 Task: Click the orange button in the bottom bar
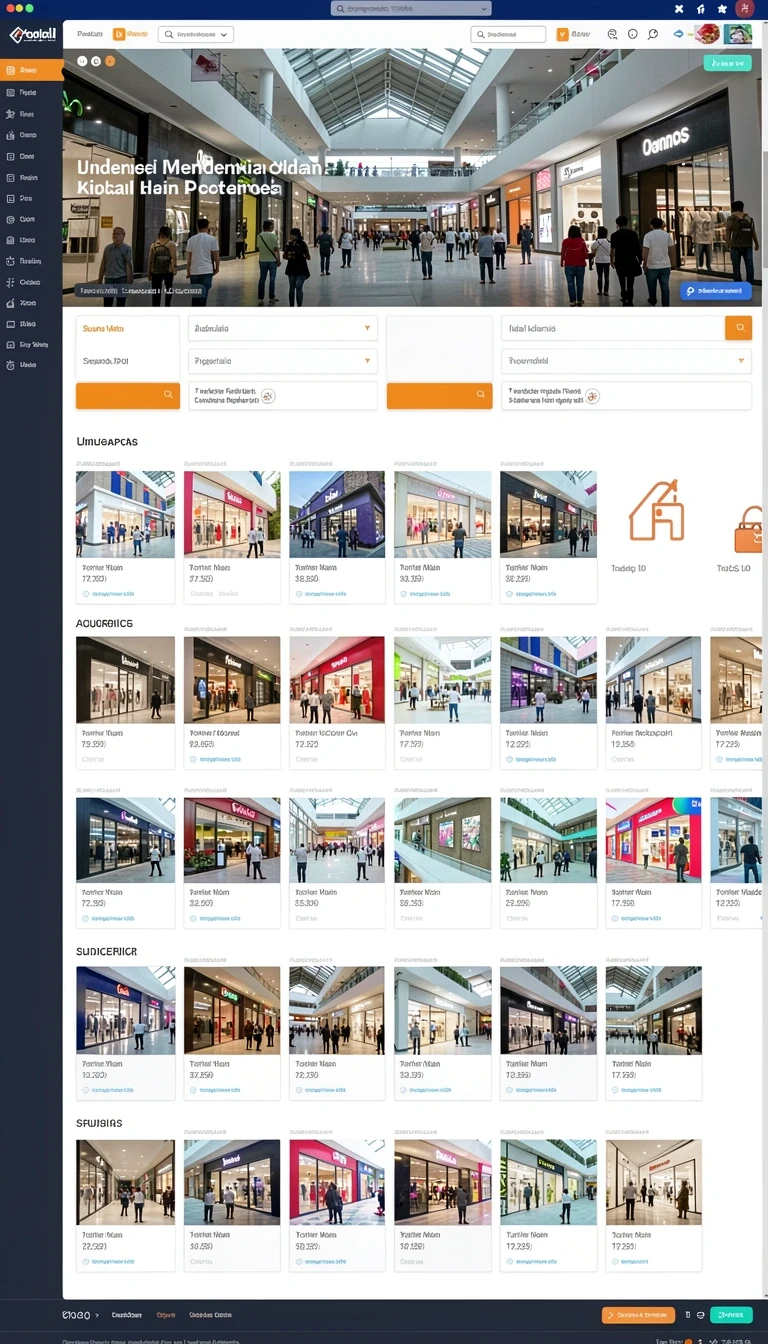coord(638,1315)
